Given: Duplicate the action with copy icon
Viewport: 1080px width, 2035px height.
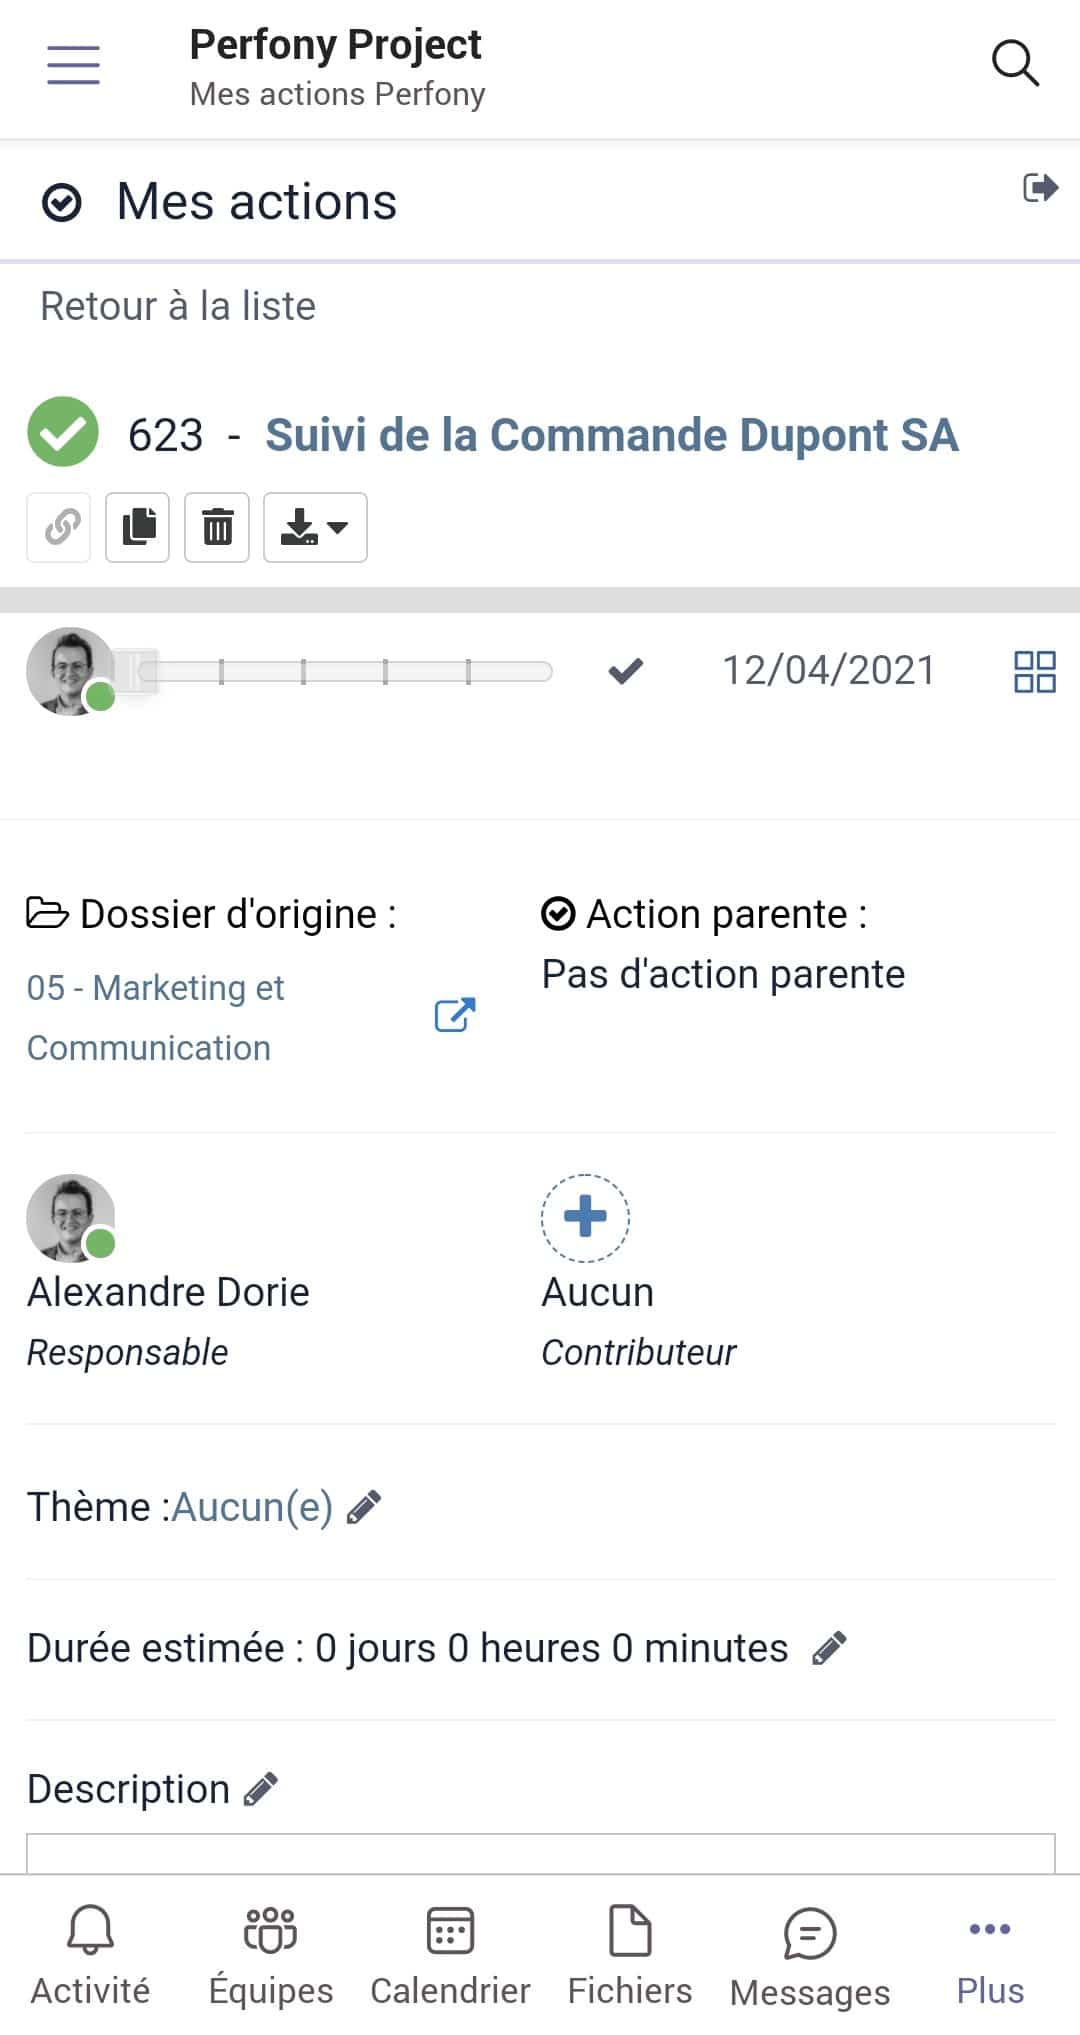Looking at the screenshot, I should pyautogui.click(x=138, y=527).
